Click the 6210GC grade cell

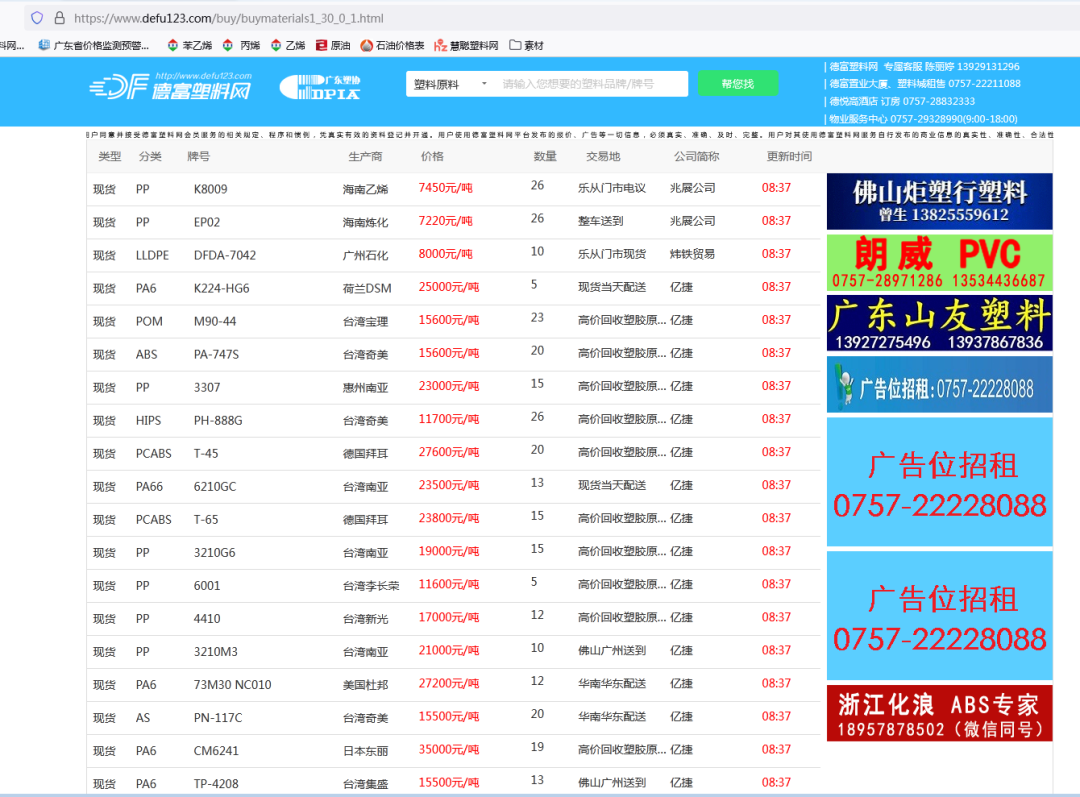pos(215,487)
